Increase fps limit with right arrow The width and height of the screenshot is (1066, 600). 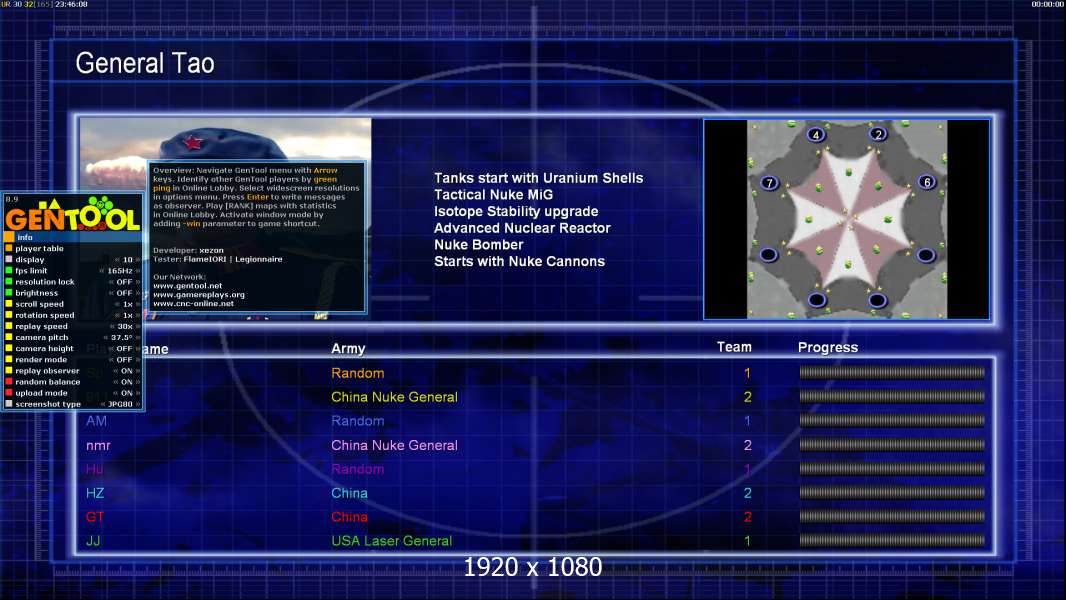coord(138,270)
